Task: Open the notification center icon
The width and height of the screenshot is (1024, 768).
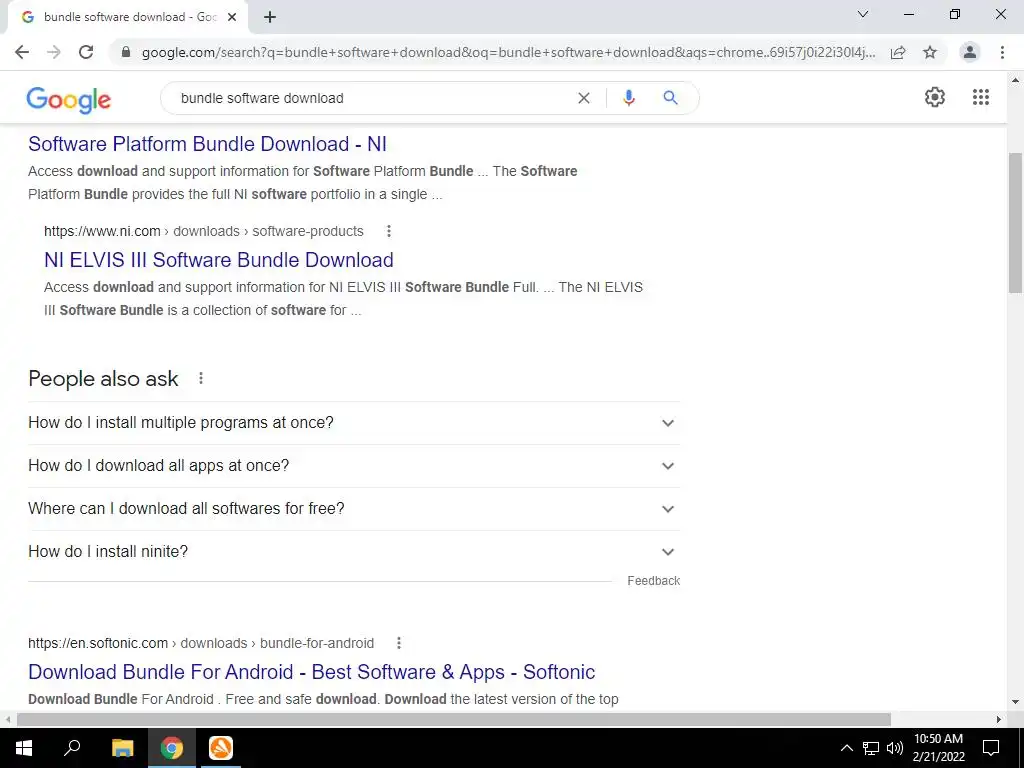Action: click(991, 748)
